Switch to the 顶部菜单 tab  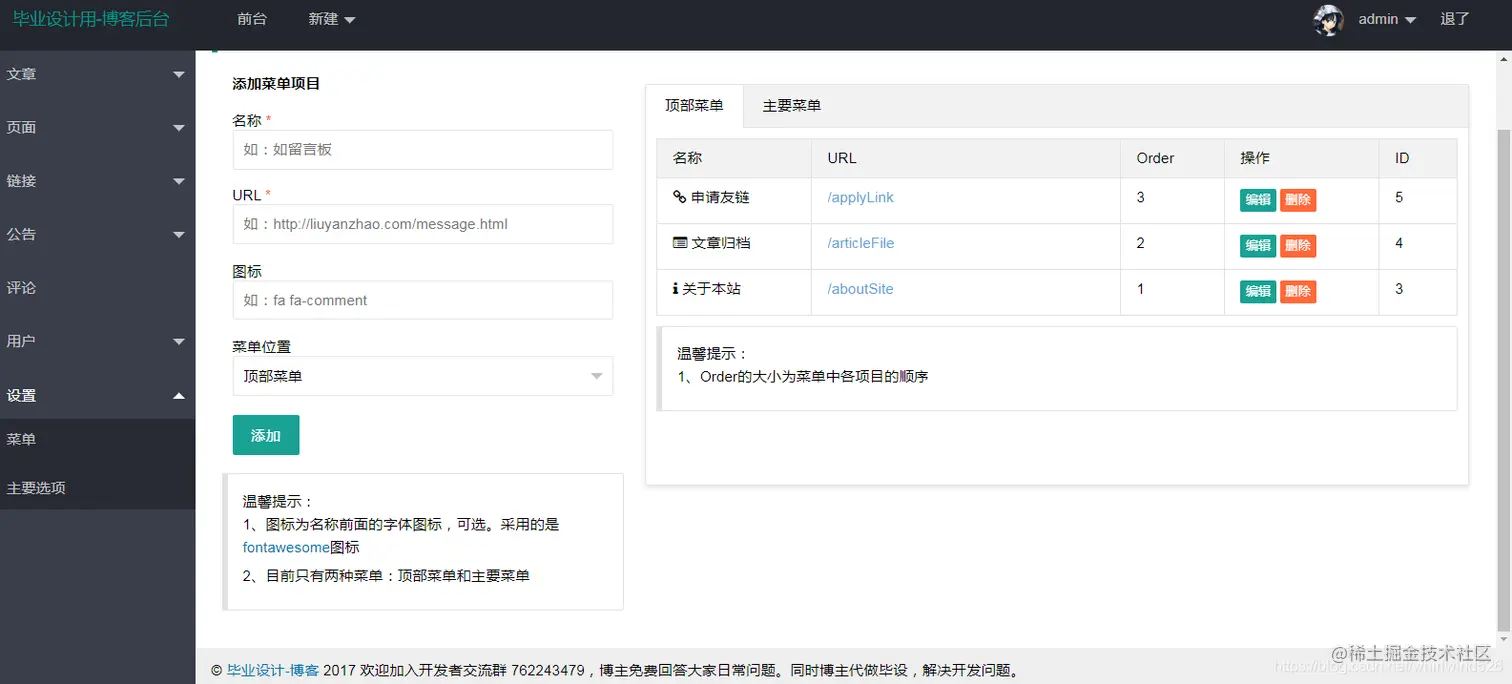click(x=694, y=105)
